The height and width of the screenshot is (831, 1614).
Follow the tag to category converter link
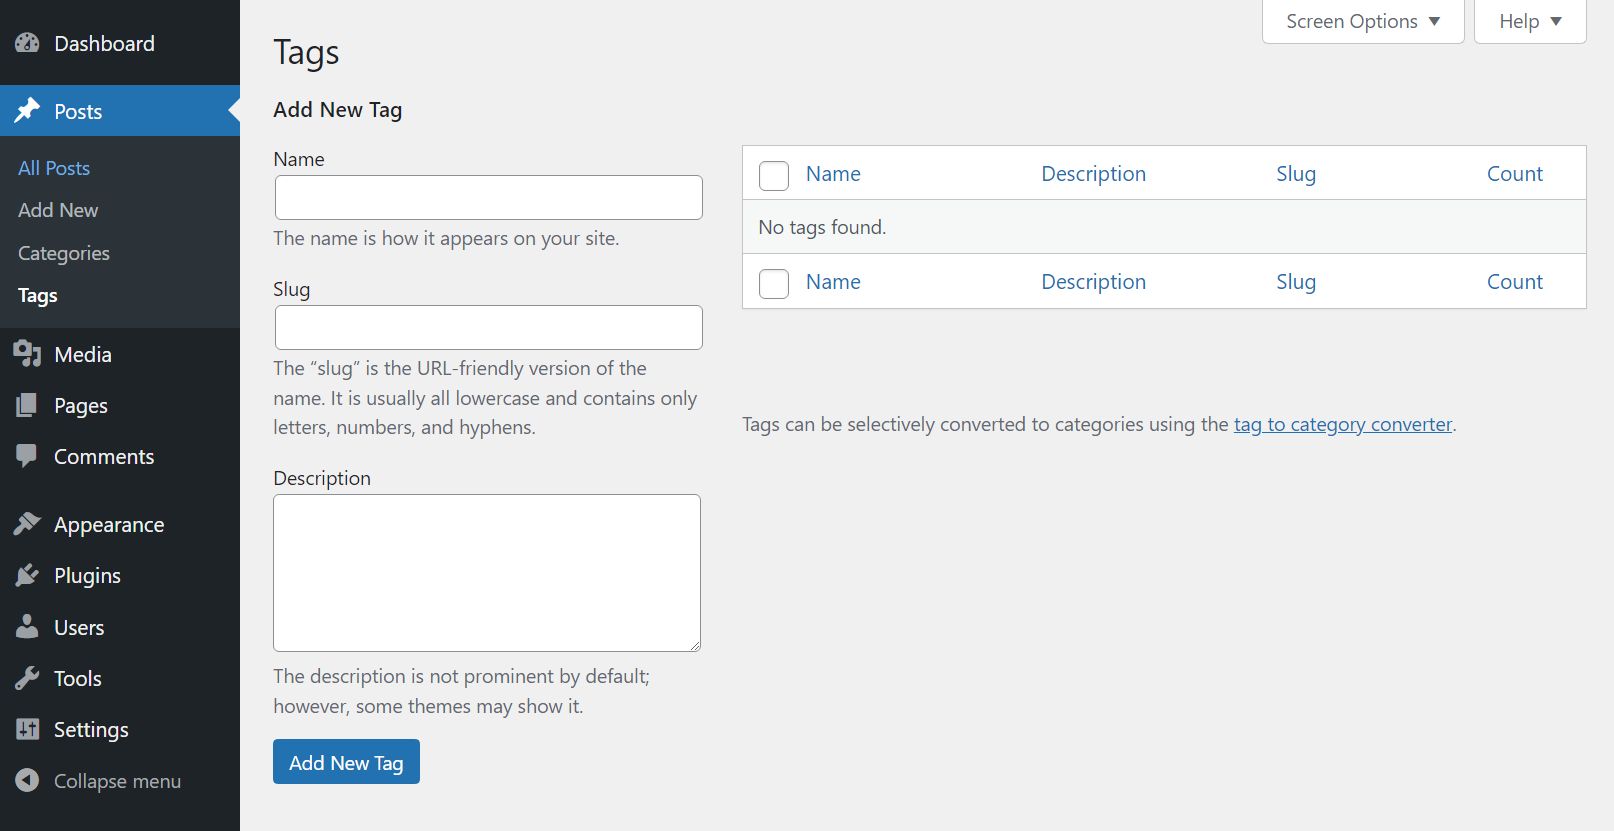1342,424
